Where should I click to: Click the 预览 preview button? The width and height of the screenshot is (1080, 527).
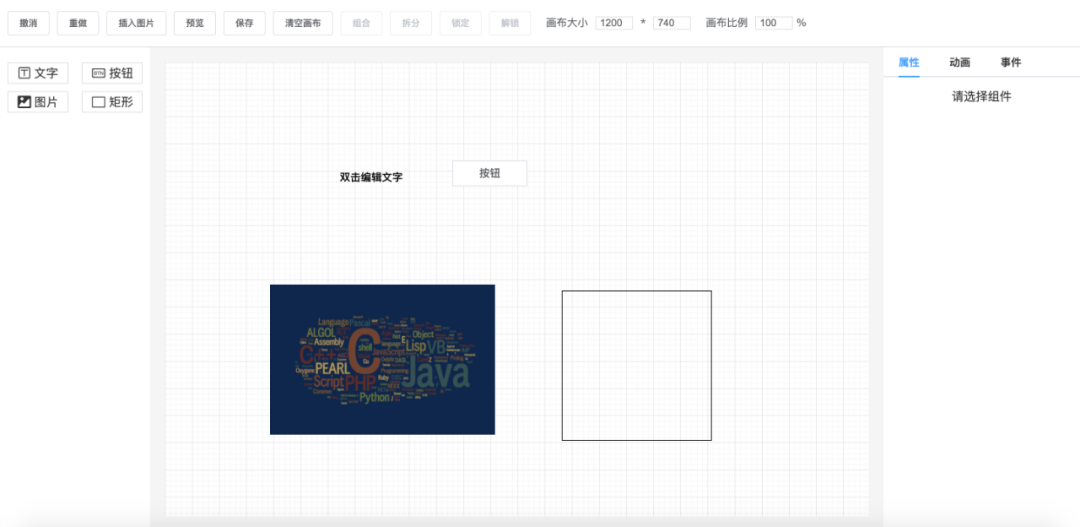pos(195,23)
